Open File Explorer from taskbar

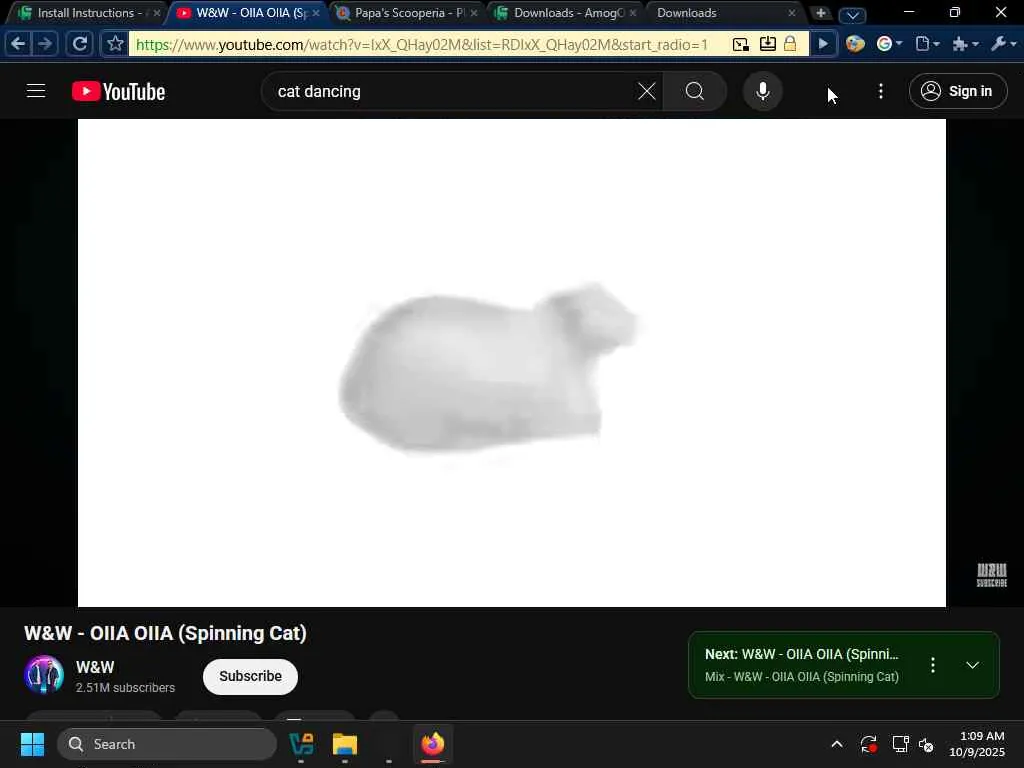click(x=345, y=744)
